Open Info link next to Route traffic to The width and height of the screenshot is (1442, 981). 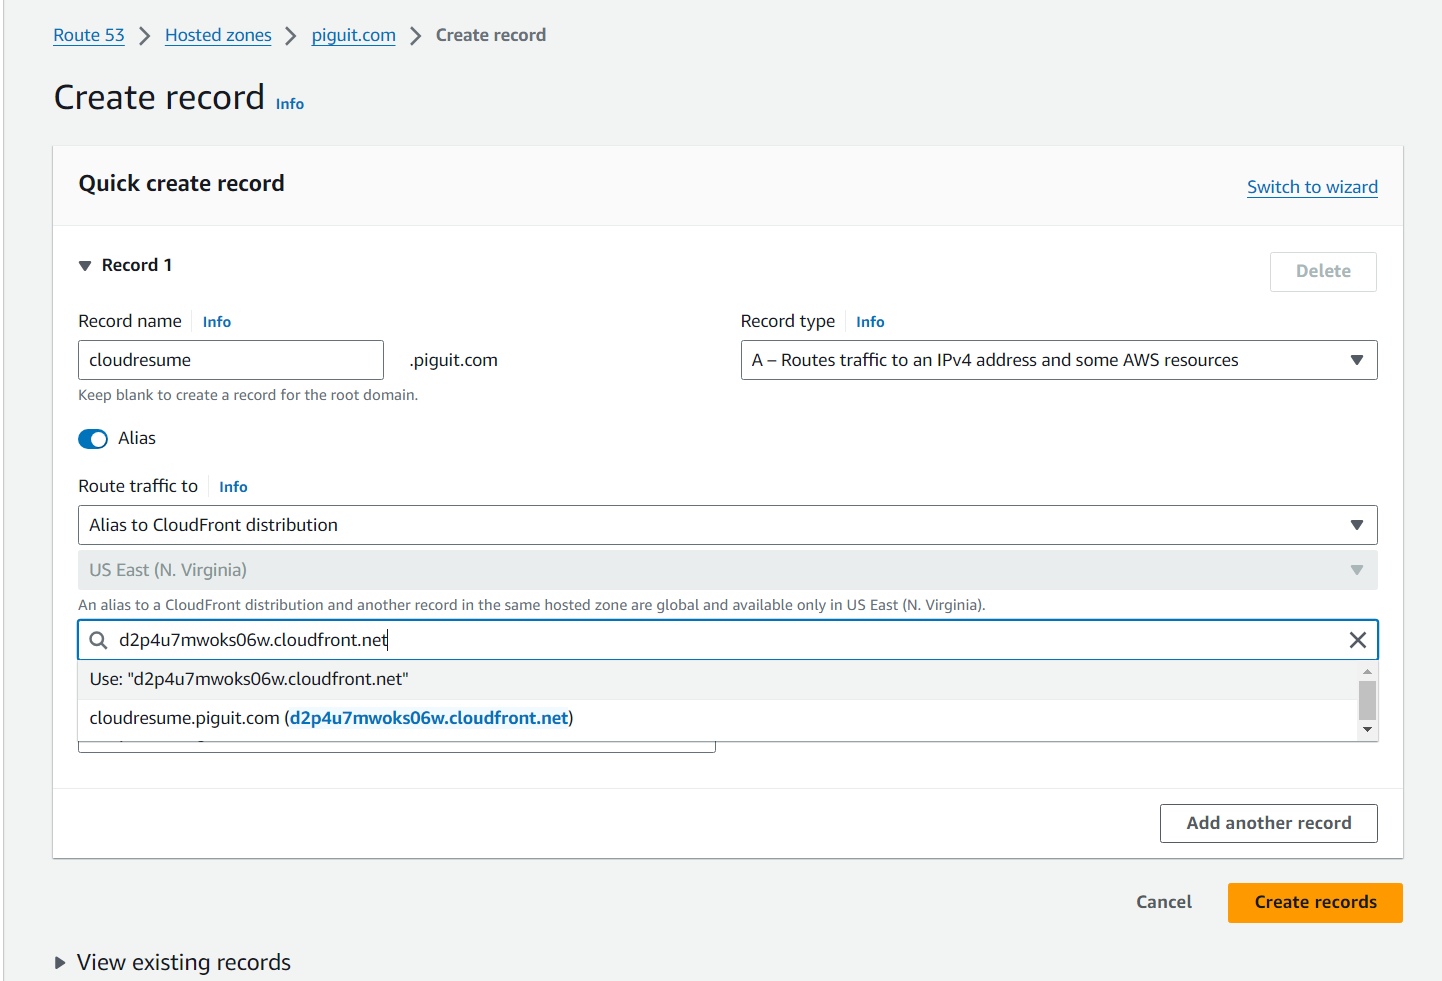point(233,487)
